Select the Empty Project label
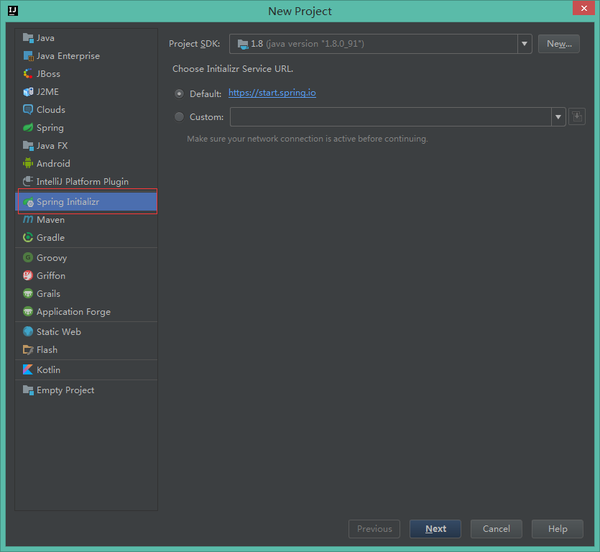Image resolution: width=600 pixels, height=552 pixels. point(65,390)
